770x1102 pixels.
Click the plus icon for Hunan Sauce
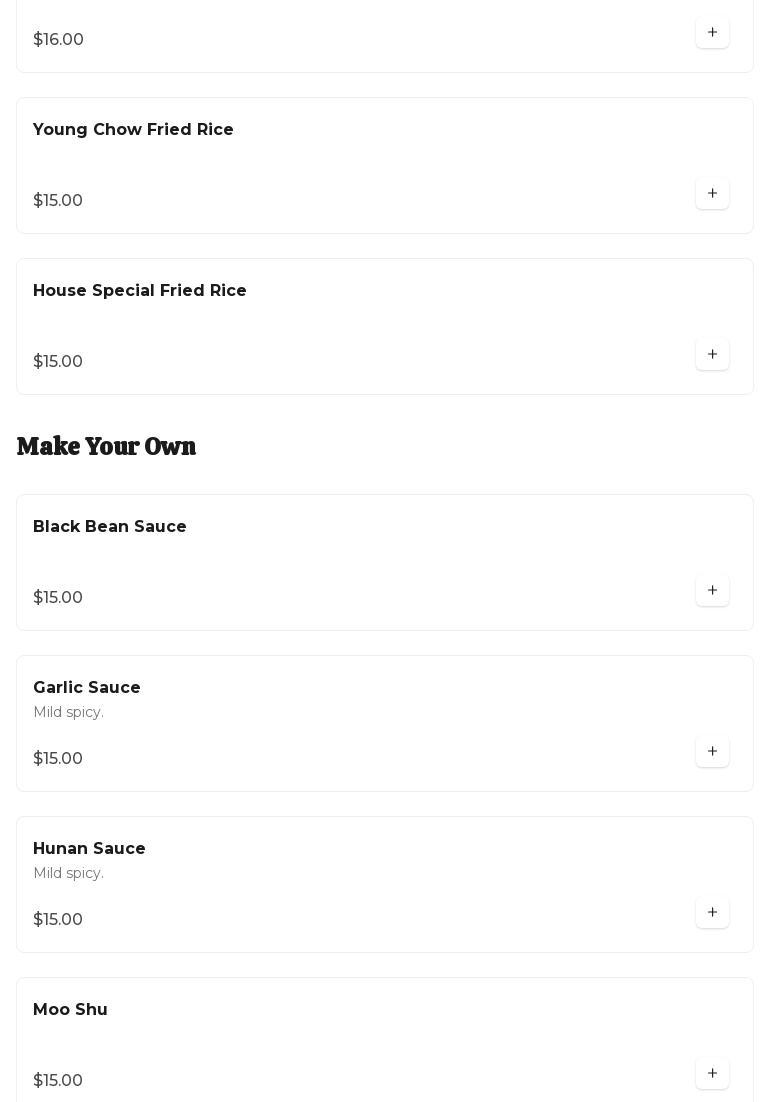712,913
